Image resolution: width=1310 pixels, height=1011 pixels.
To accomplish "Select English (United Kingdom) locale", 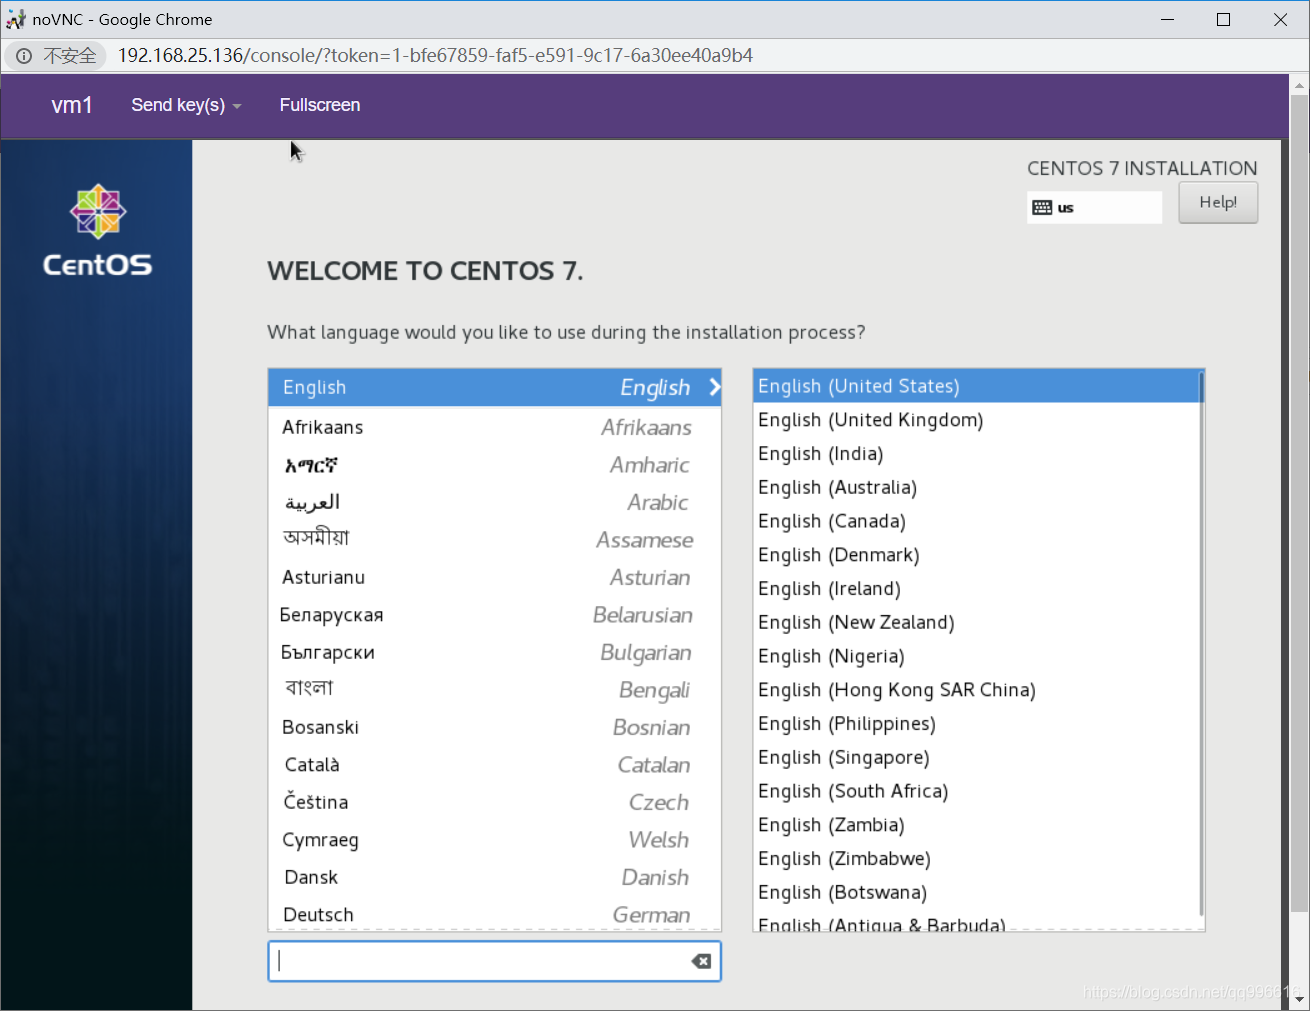I will [x=975, y=420].
